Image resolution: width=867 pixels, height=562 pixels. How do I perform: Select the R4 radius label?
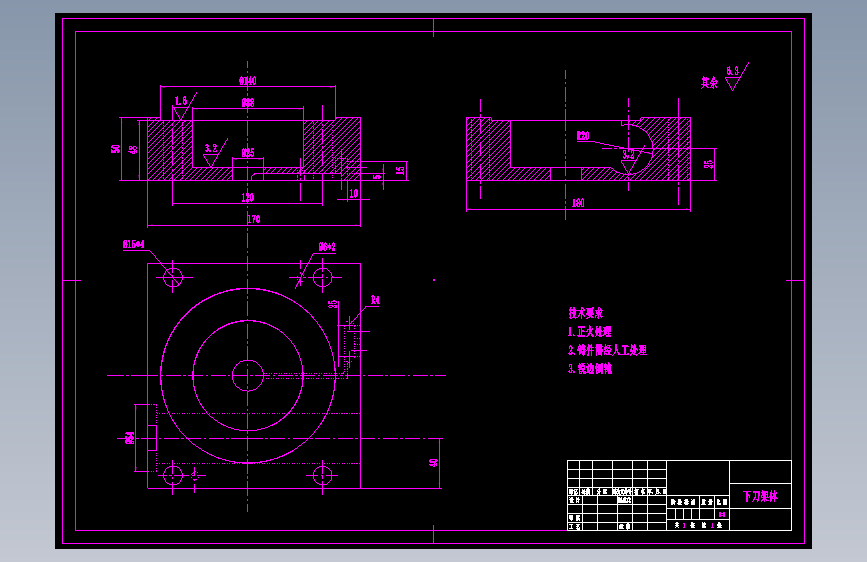[375, 300]
